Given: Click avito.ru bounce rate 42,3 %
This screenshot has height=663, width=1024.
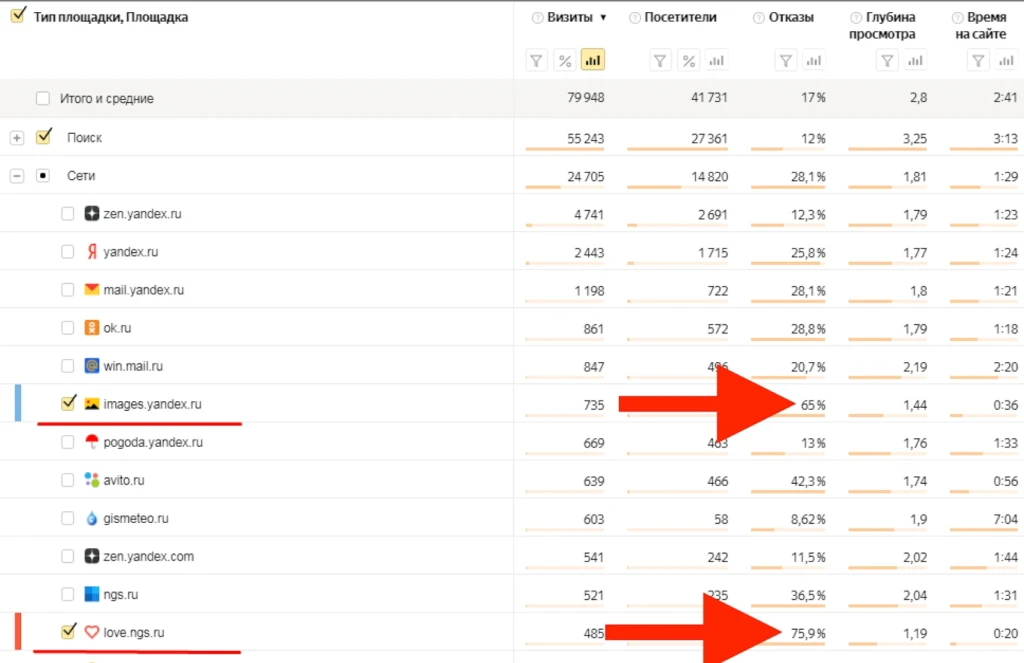Looking at the screenshot, I should pyautogui.click(x=808, y=481).
